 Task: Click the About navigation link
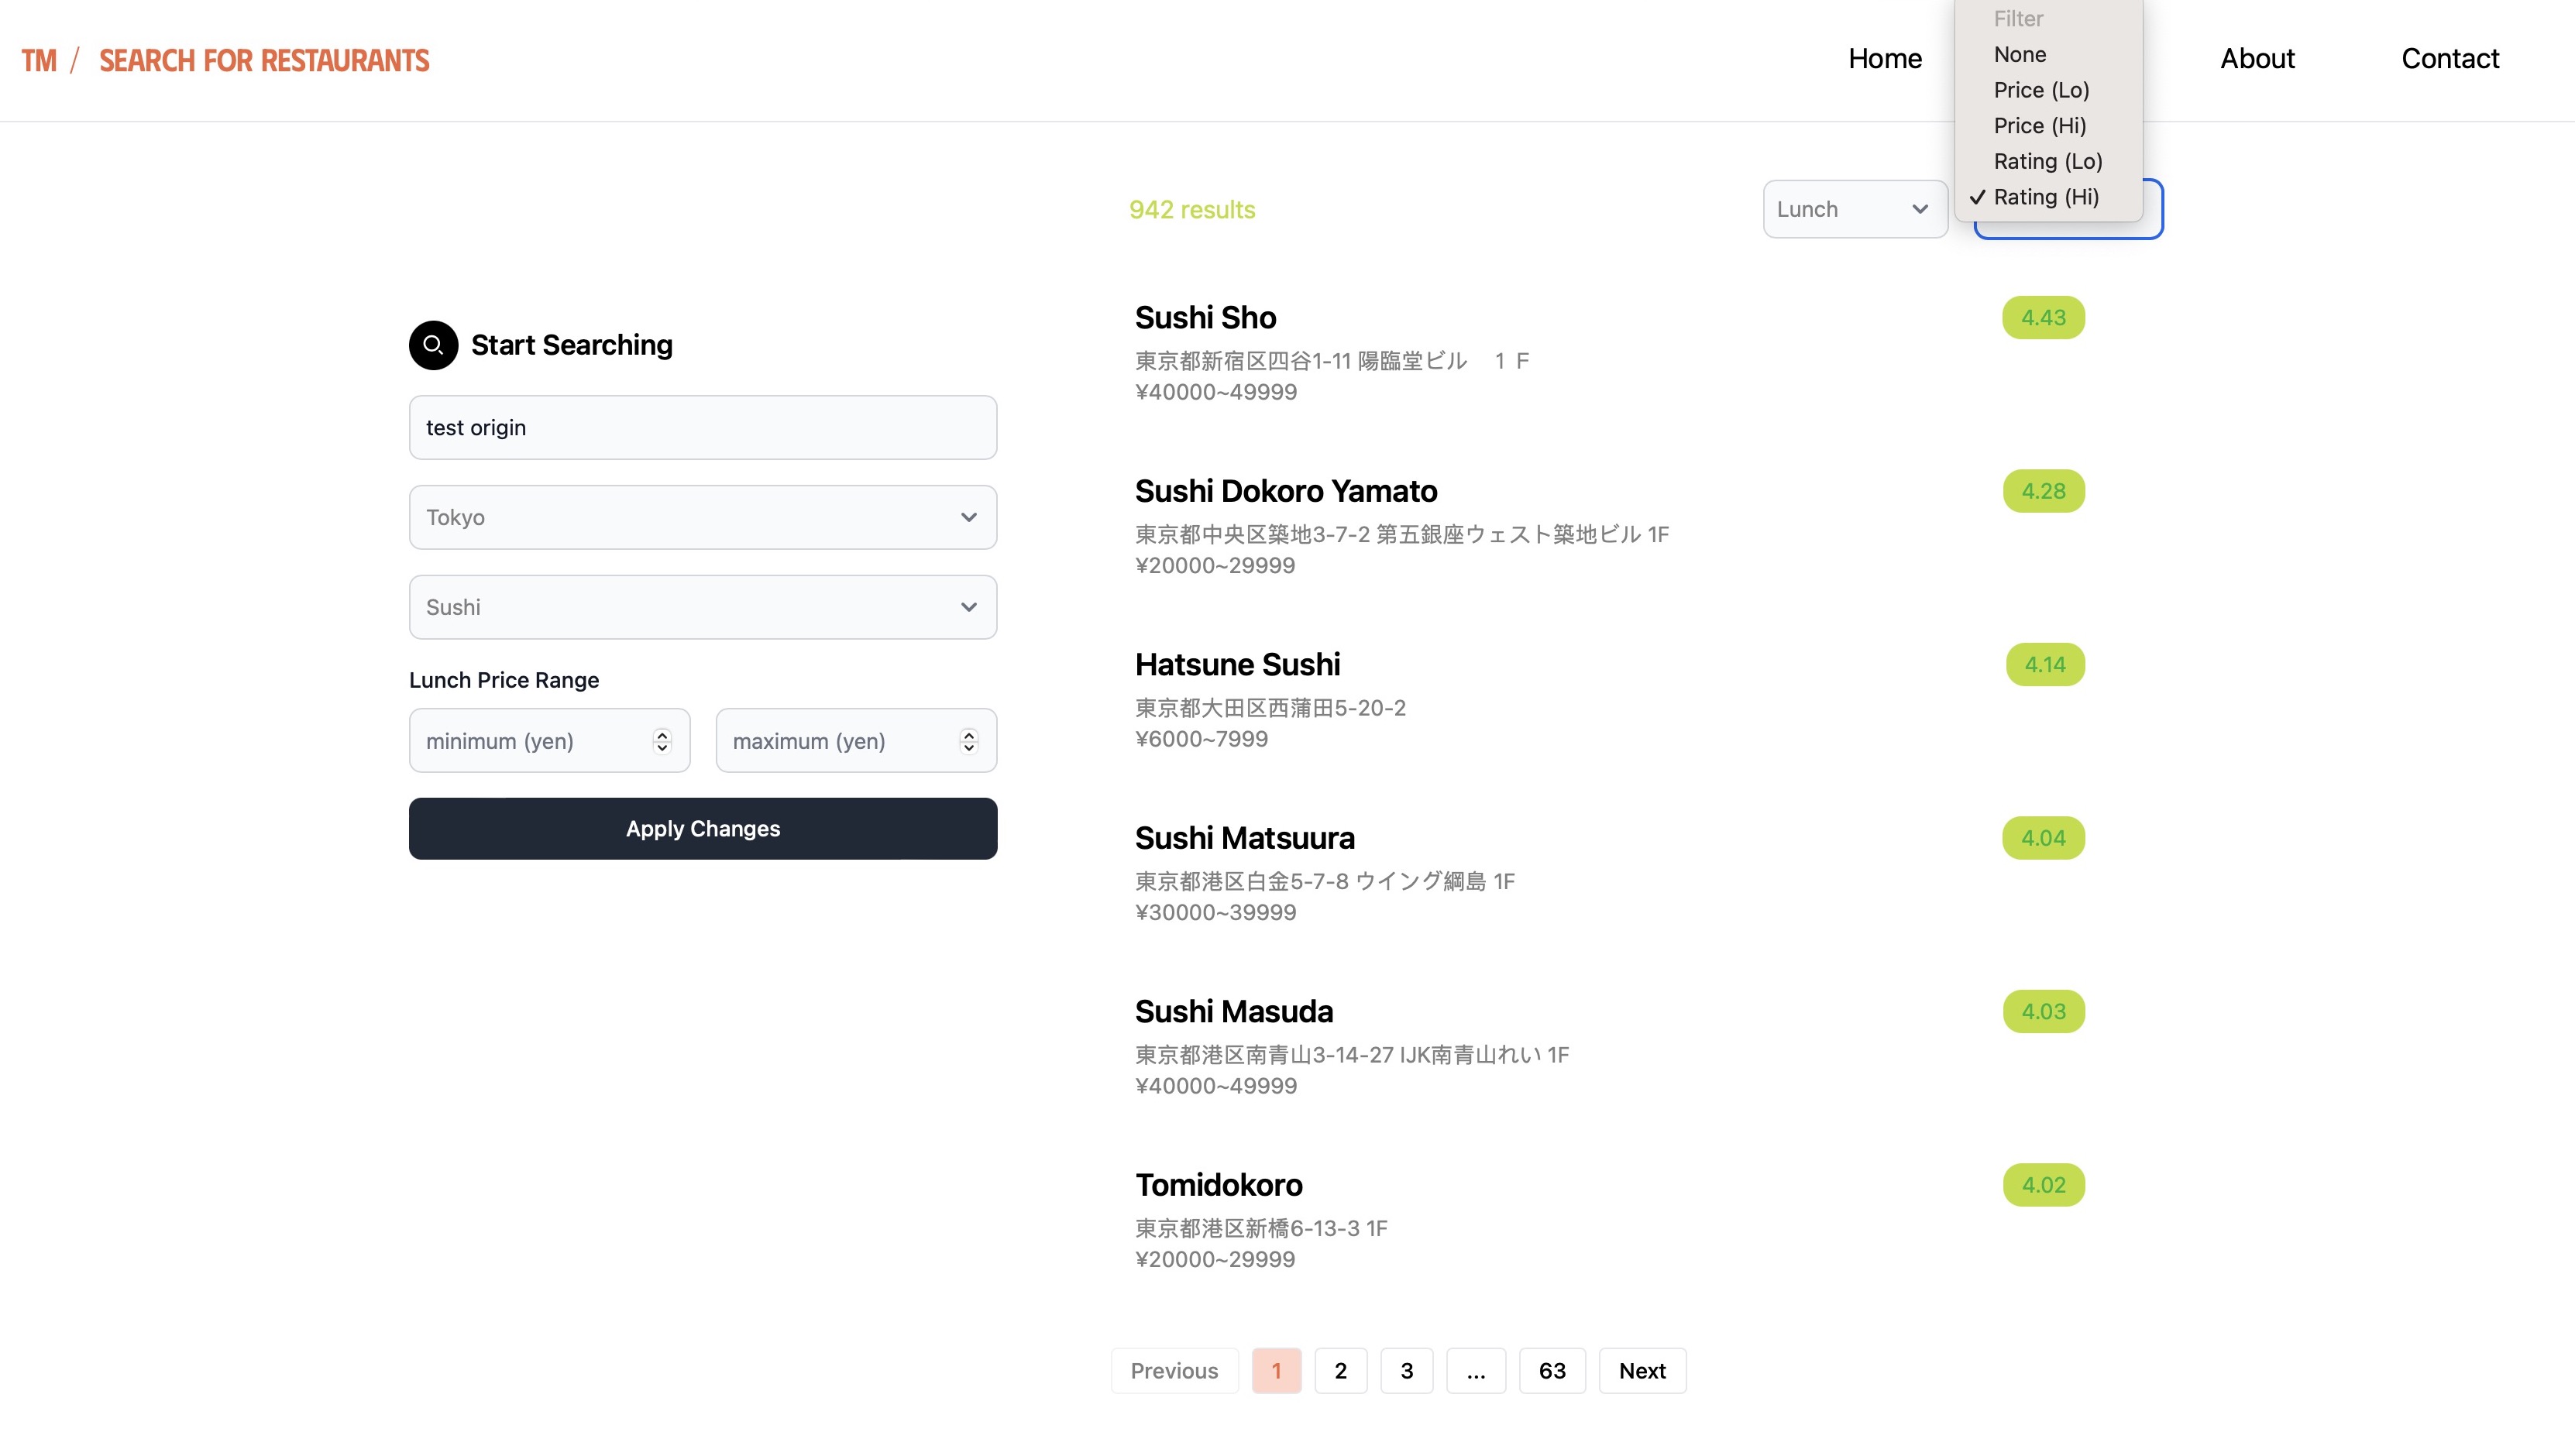(2256, 59)
